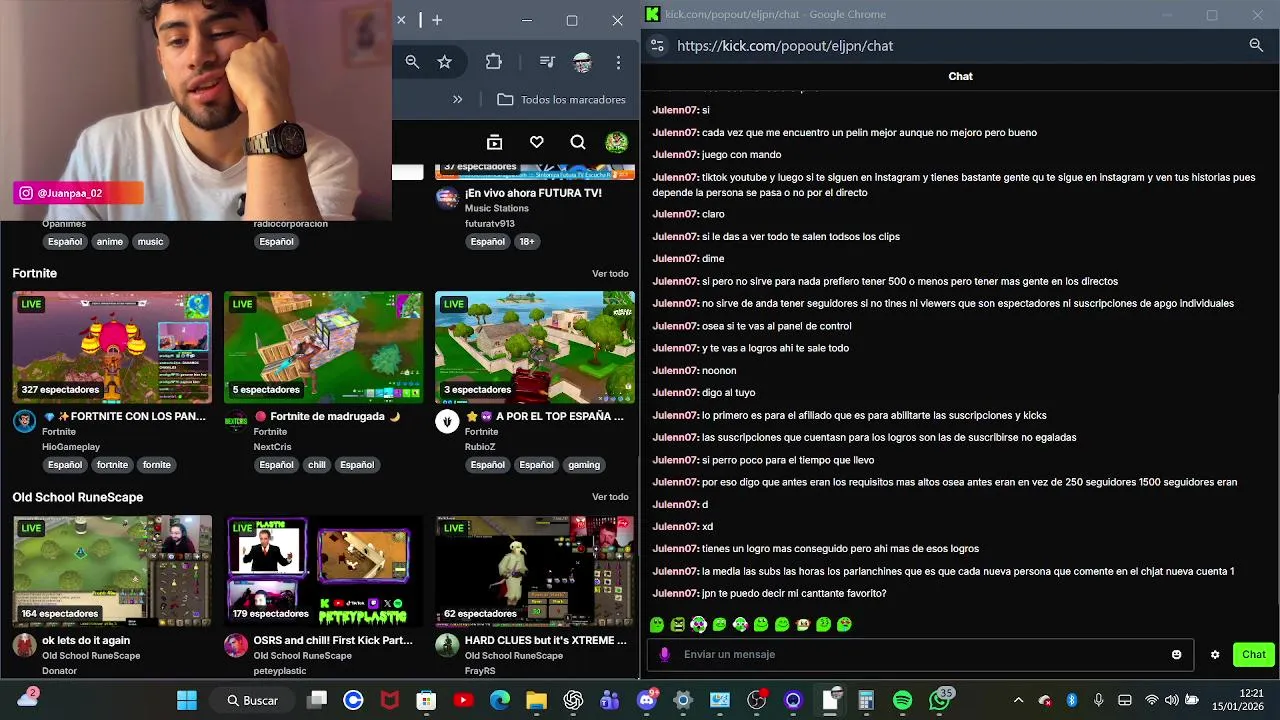This screenshot has width=1280, height=720.
Task: Click HioGameplay channel avatar
Action: coord(24,421)
